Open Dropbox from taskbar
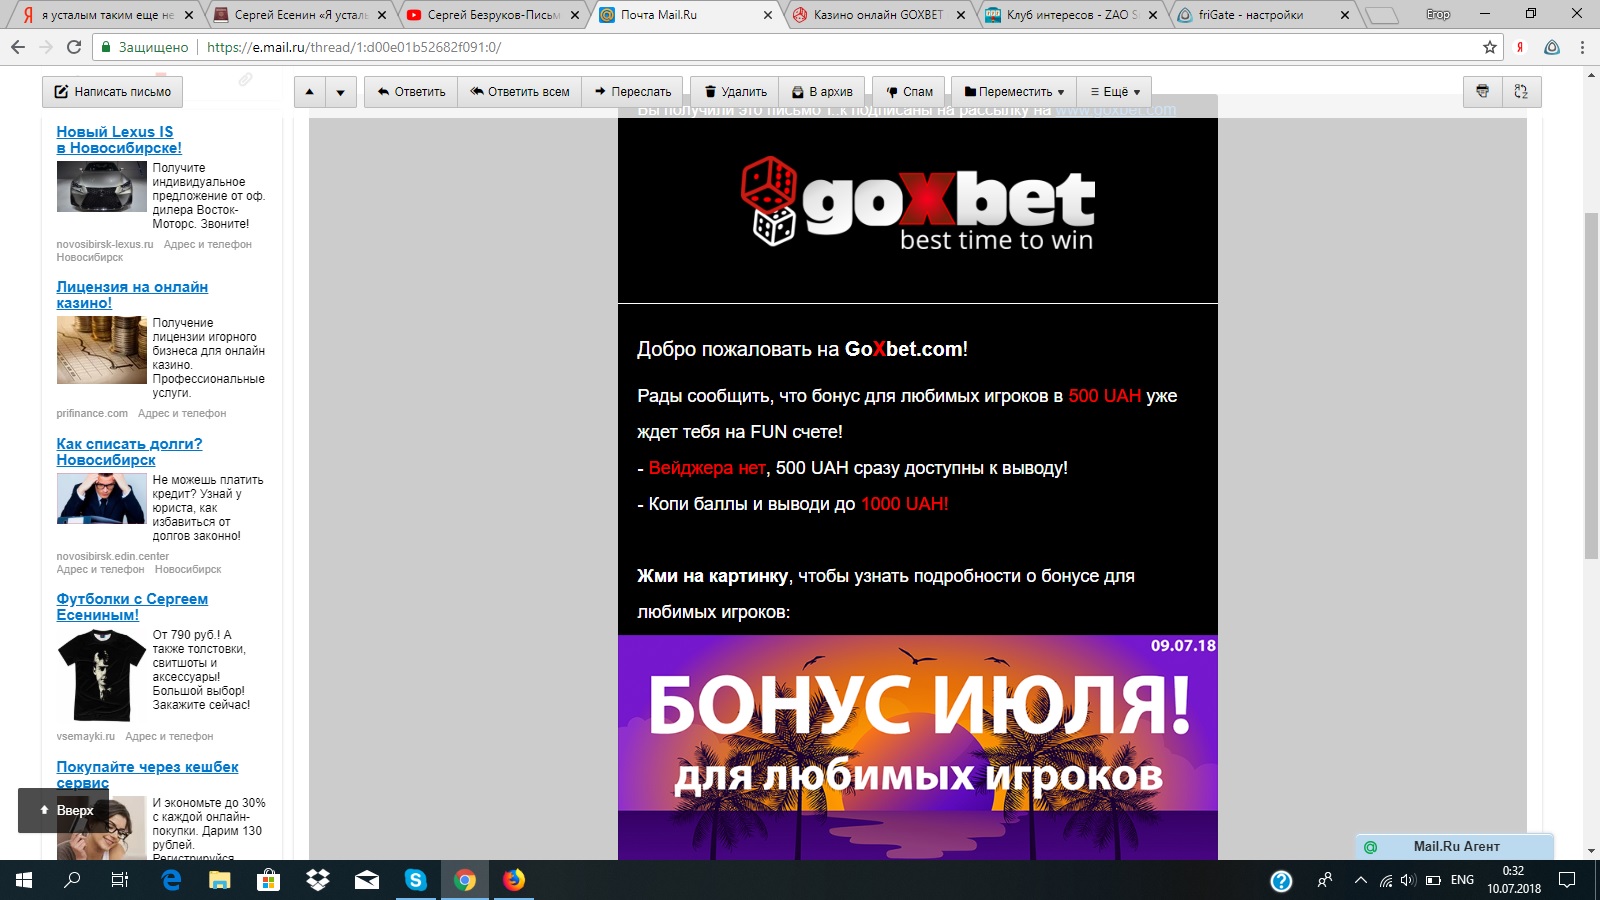Screen dimensions: 1600x900 point(318,880)
